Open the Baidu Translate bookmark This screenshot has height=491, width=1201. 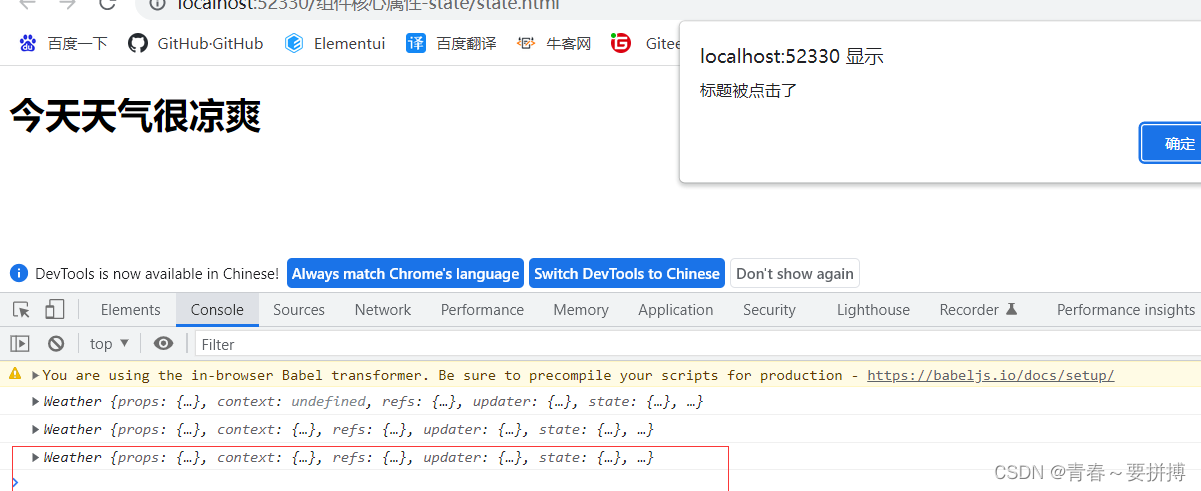point(451,43)
